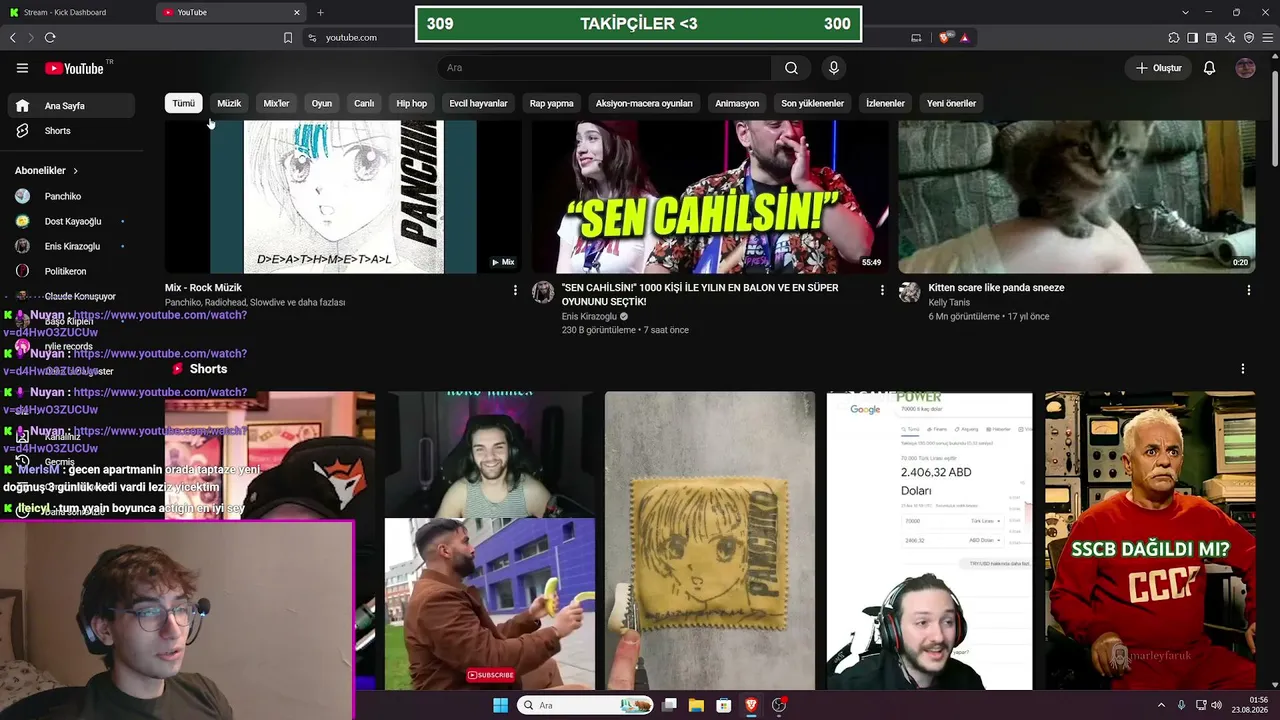Open File Explorer from the taskbar
Image resolution: width=1280 pixels, height=720 pixels.
coord(696,705)
